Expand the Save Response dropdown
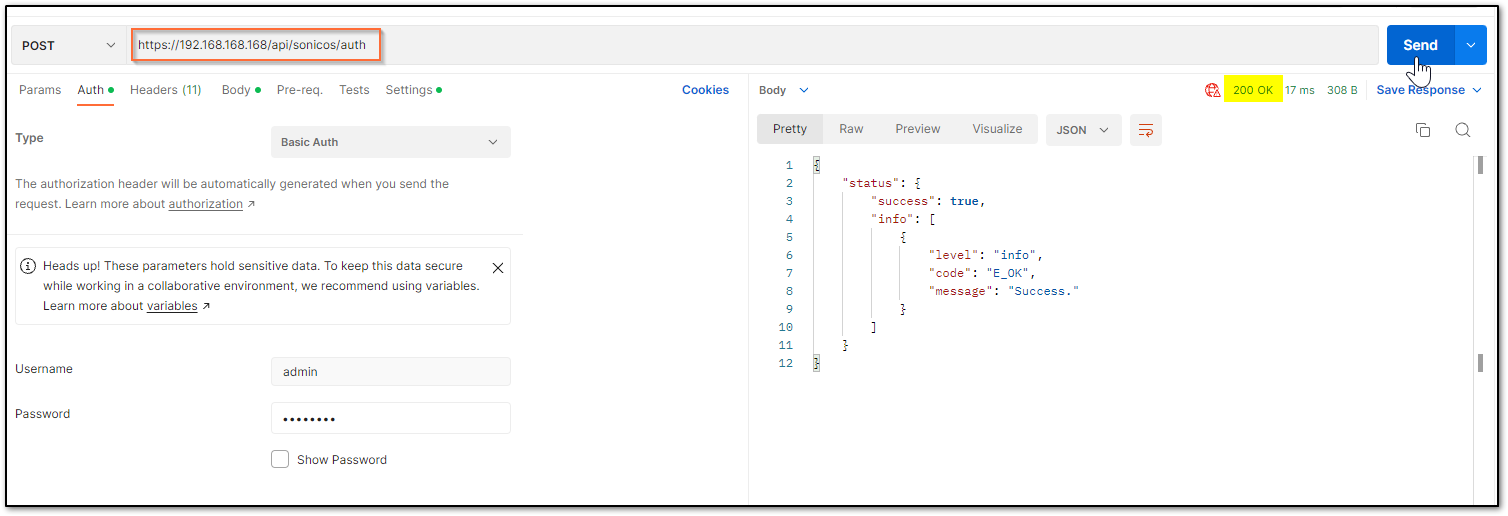The image size is (1508, 516). [x=1428, y=90]
